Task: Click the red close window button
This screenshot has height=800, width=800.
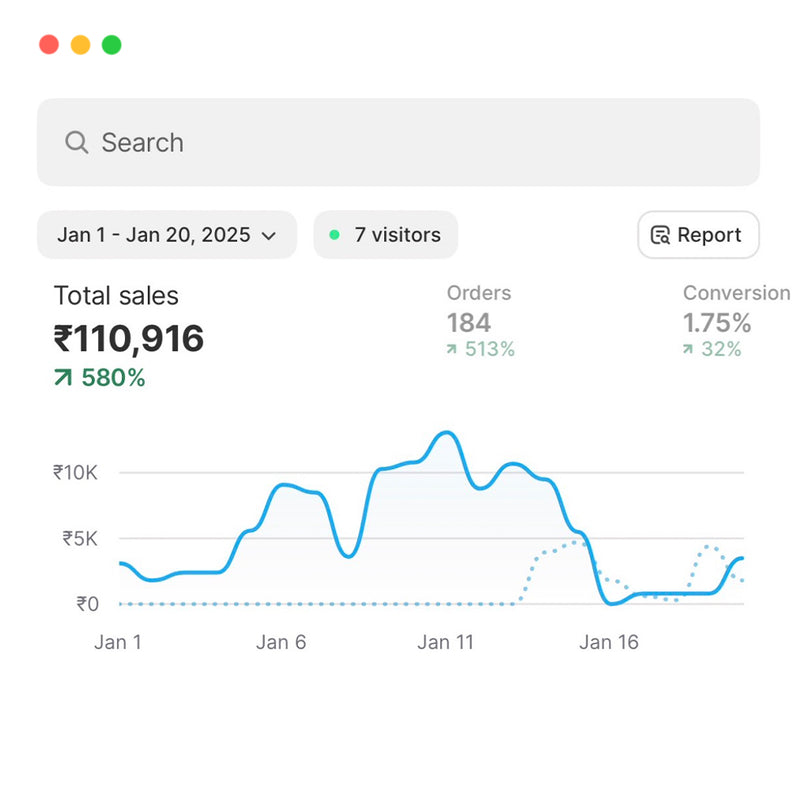Action: coord(48,45)
